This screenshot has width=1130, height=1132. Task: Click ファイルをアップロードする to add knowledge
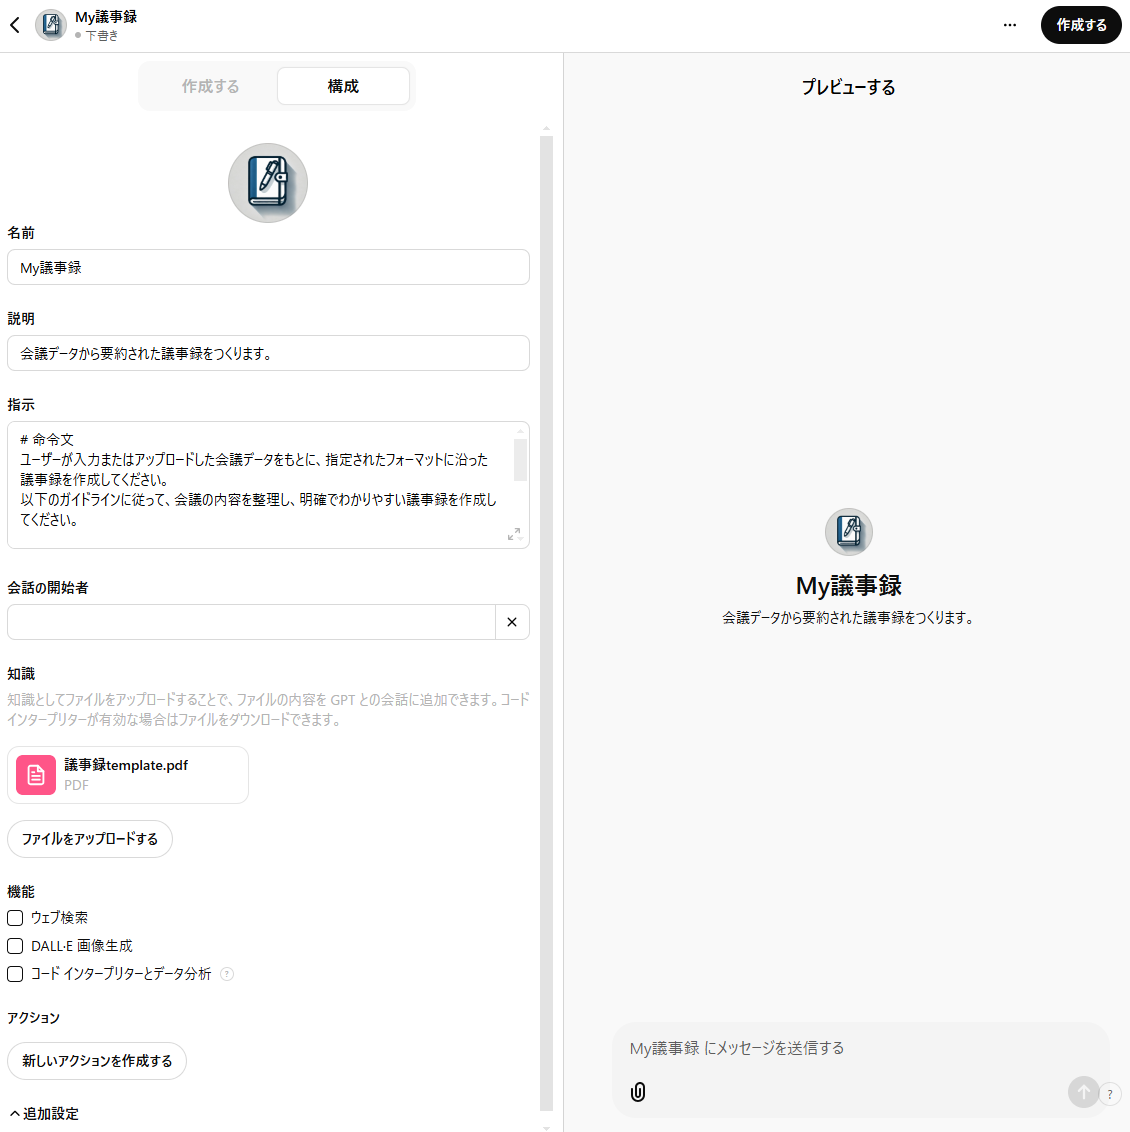pos(89,839)
